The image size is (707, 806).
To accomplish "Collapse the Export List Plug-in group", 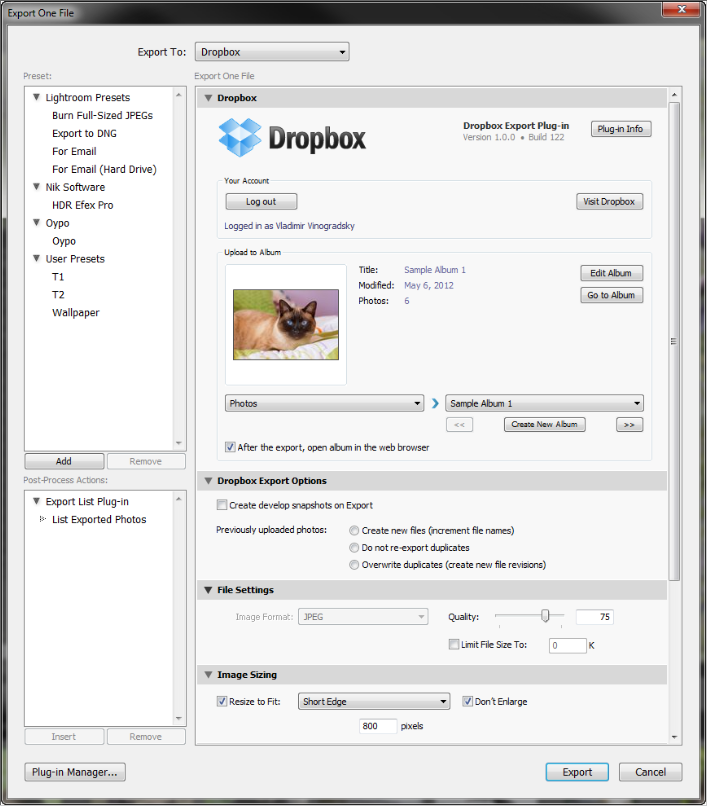I will (x=37, y=501).
